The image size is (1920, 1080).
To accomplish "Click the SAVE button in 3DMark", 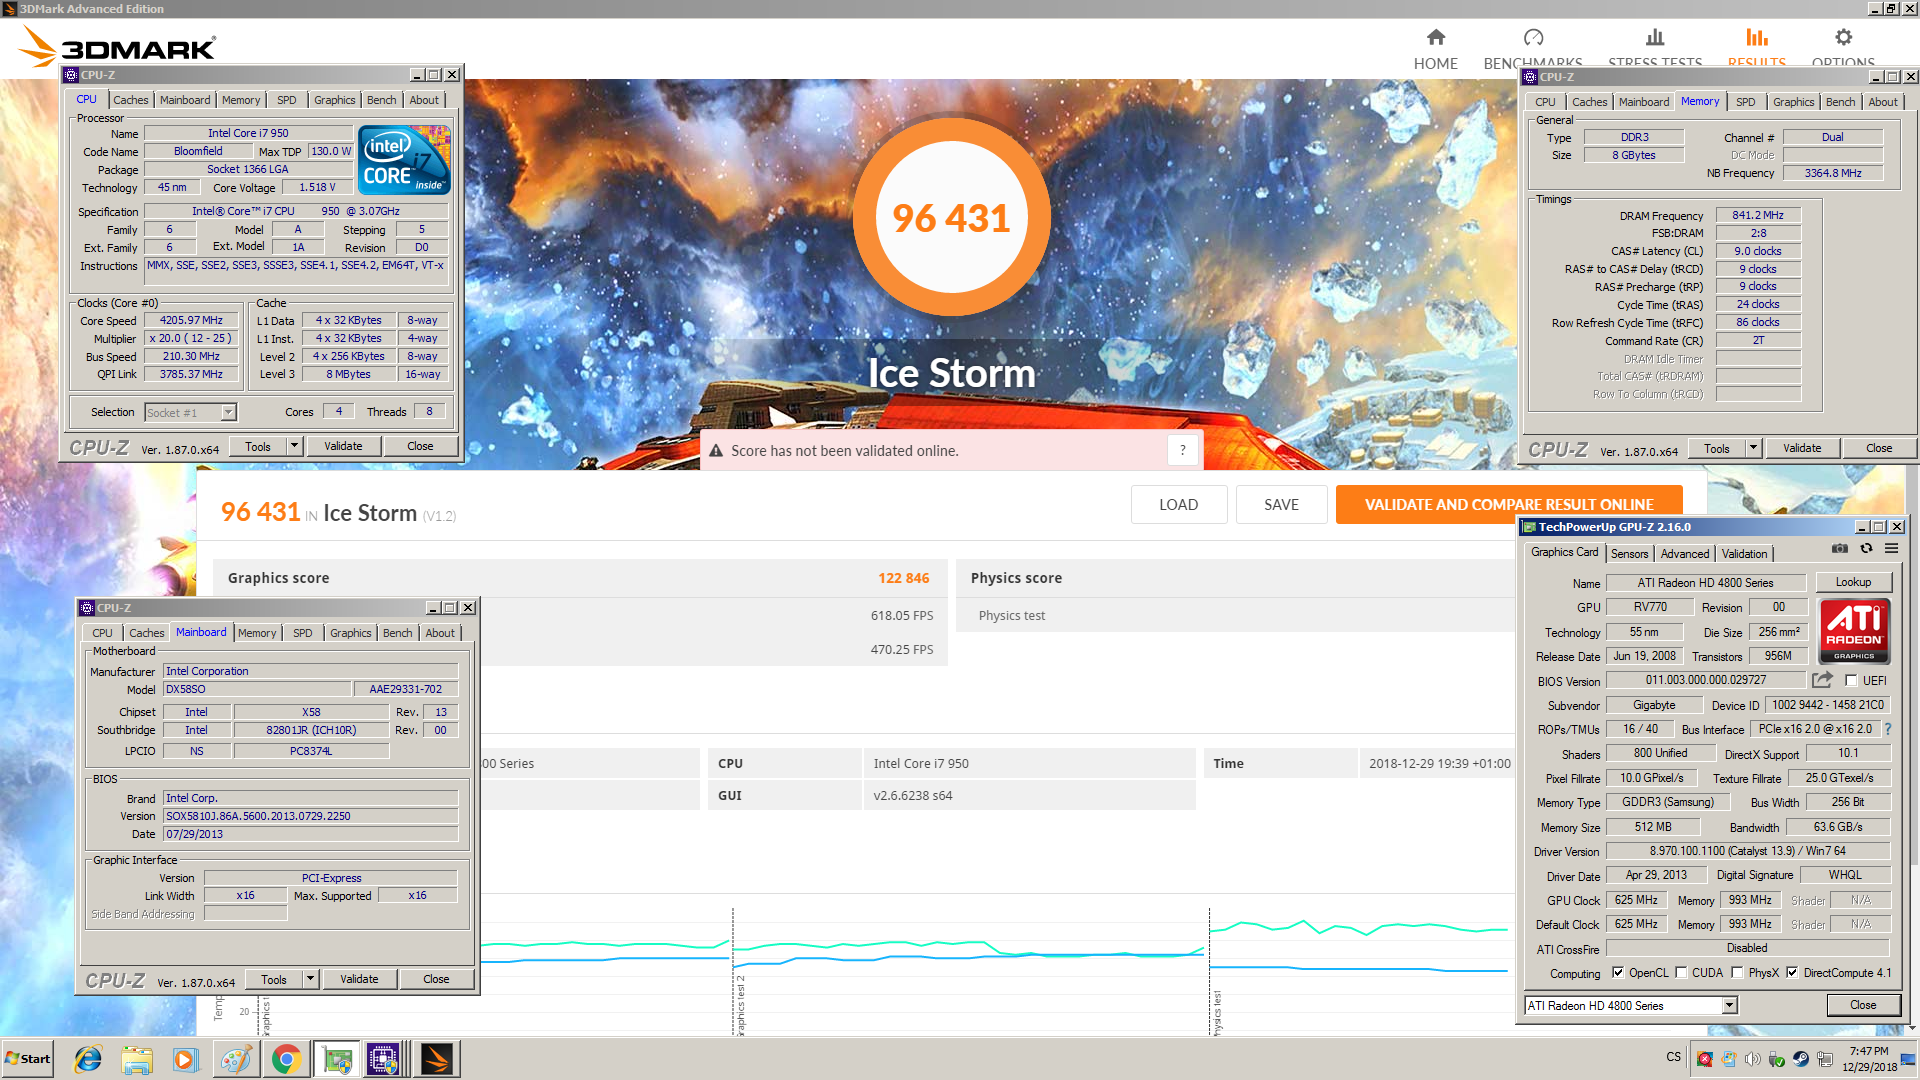I will click(1281, 505).
